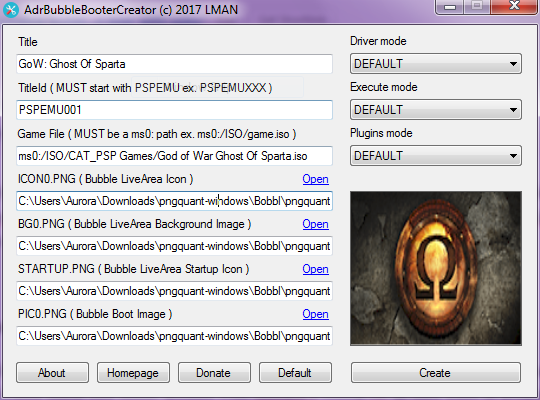
Task: Click the About button
Action: 52,372
